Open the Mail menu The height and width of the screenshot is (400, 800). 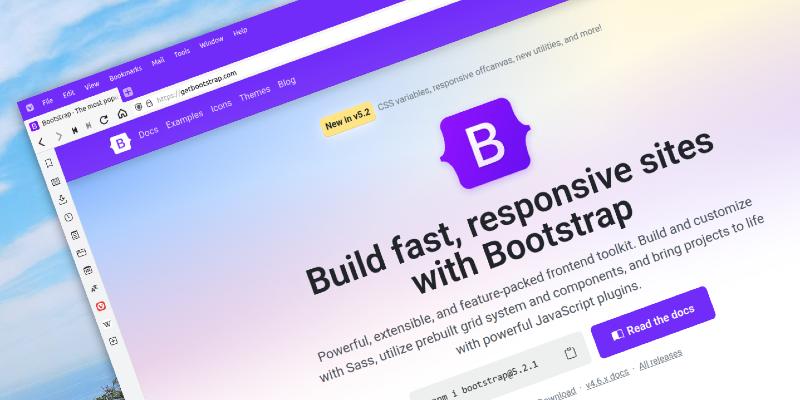pos(158,62)
